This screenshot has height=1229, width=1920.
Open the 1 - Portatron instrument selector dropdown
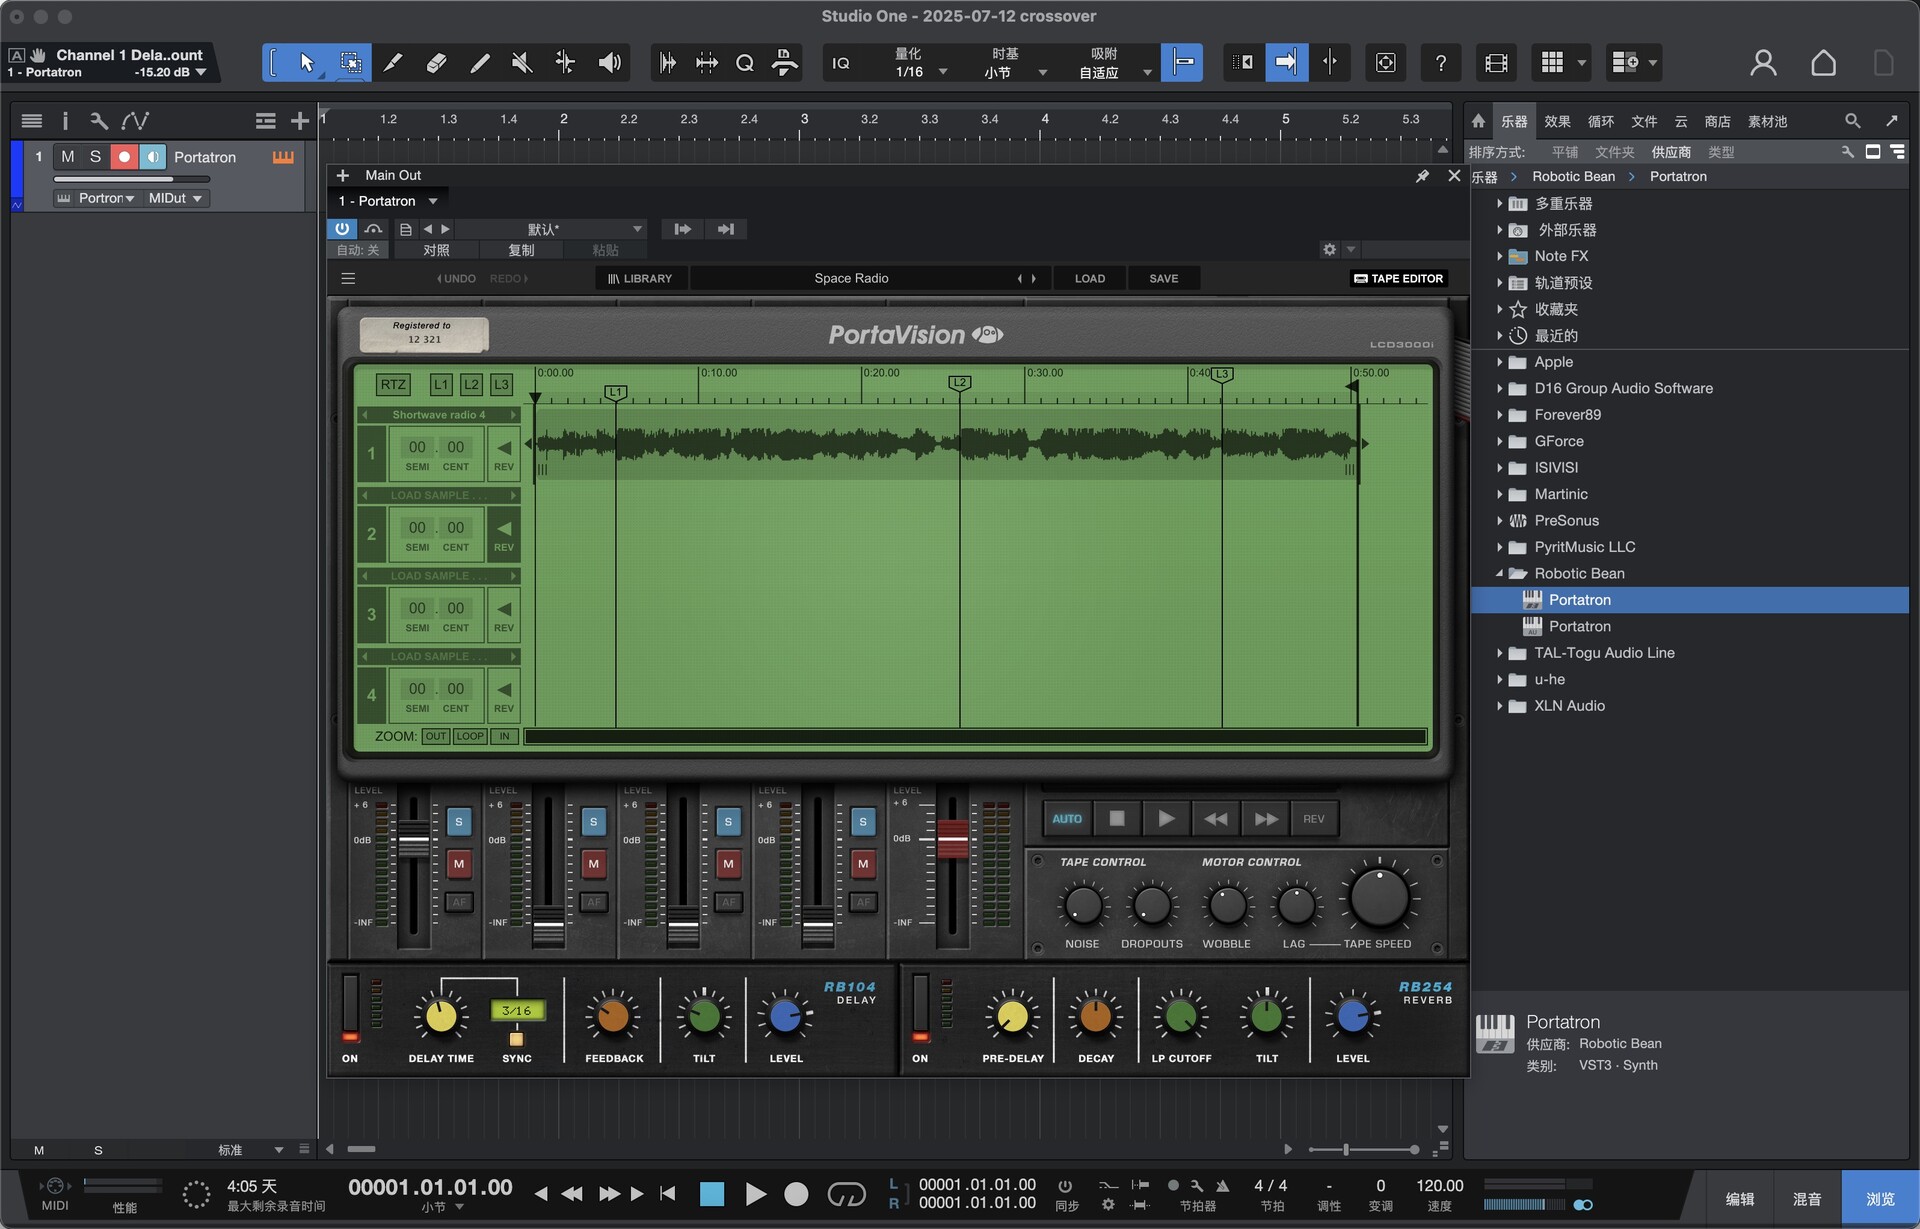[x=387, y=201]
